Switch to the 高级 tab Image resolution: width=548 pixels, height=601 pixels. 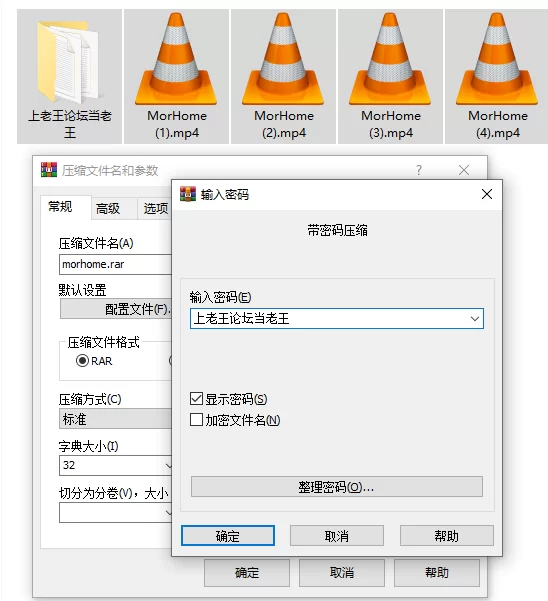coord(108,209)
